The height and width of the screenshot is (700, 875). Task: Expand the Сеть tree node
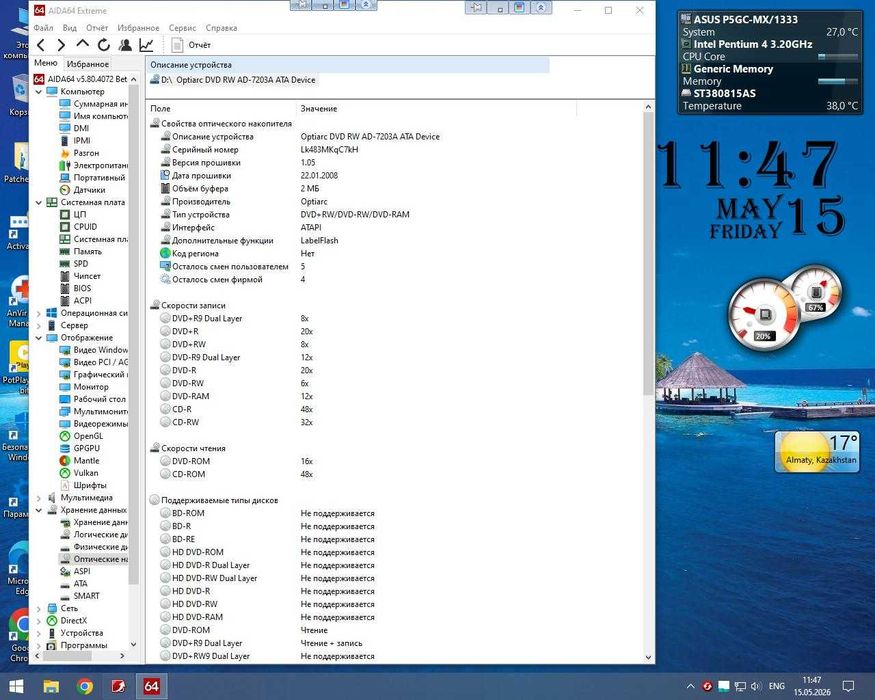[39, 608]
